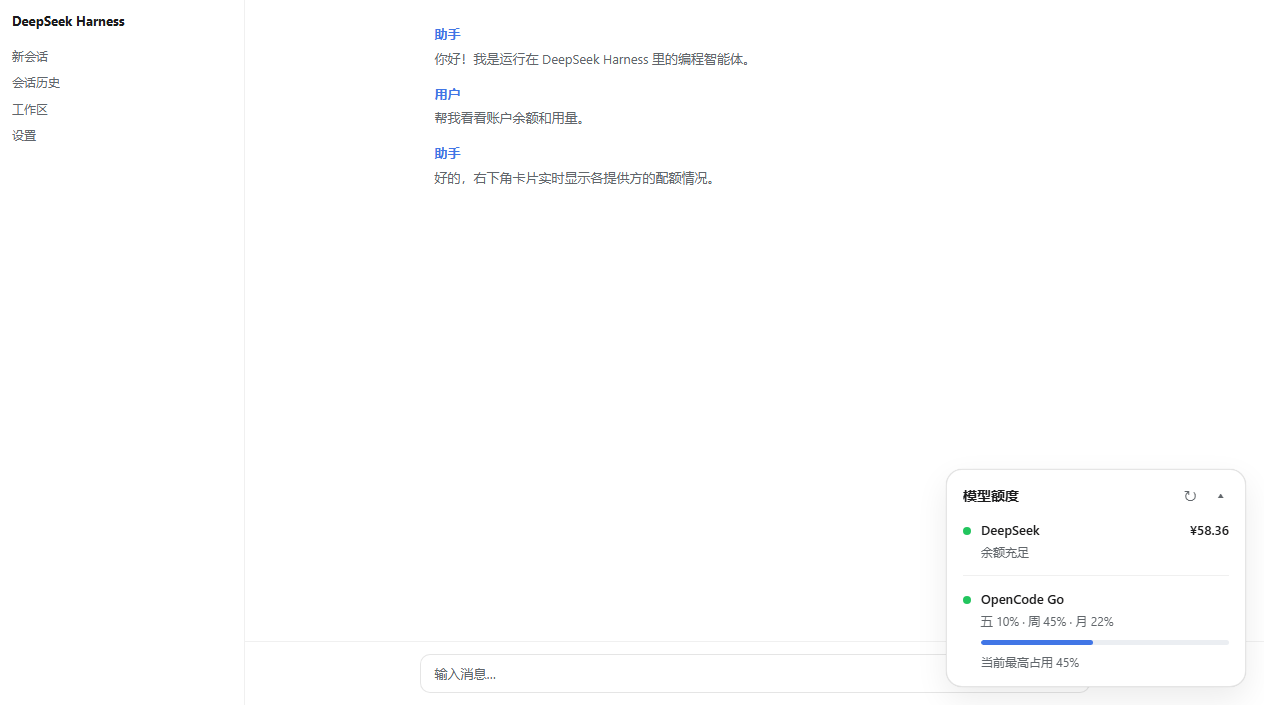1264x705 pixels.
Task: Click the reply 好的，右下角卡片实时显示各提供方的配额情况。
Action: [576, 178]
